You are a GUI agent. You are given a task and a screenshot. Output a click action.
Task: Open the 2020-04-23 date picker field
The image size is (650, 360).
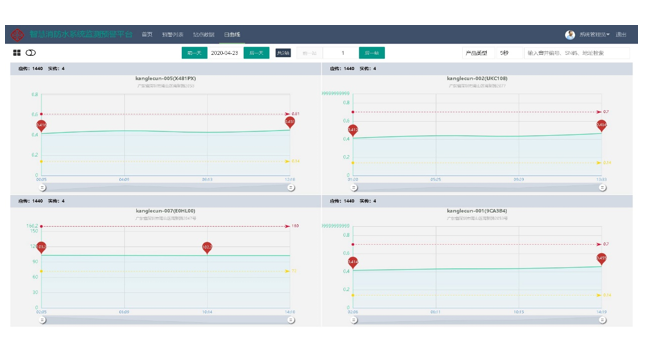pyautogui.click(x=225, y=53)
